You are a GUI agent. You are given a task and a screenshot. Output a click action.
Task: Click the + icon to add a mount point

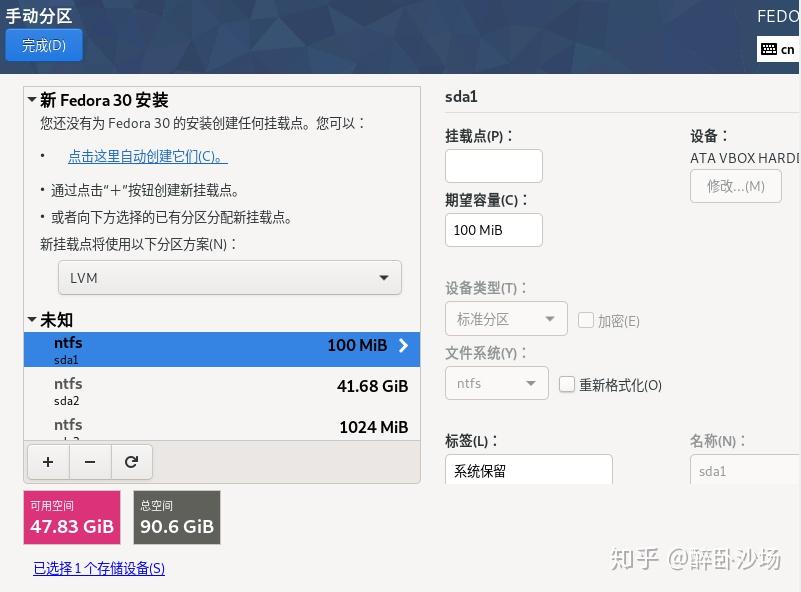47,461
